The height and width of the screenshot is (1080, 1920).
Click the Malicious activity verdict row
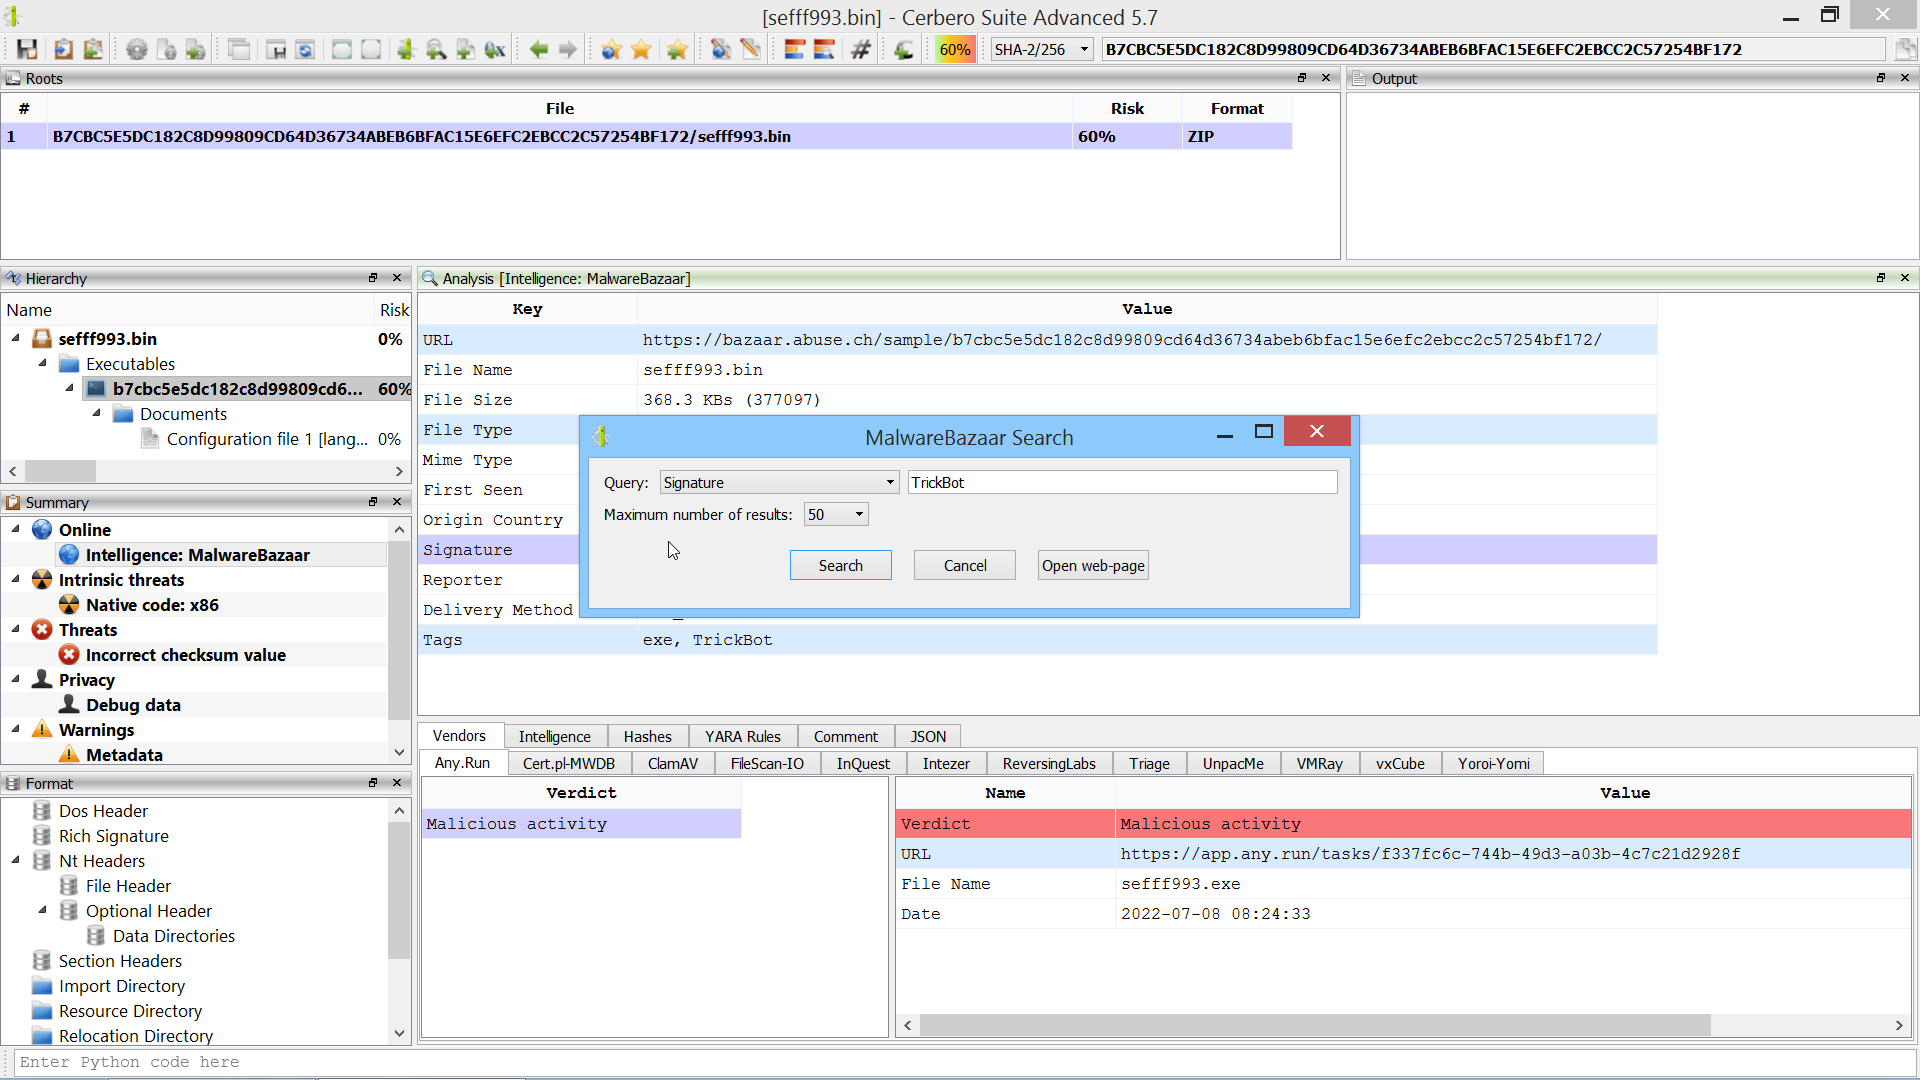[1403, 824]
